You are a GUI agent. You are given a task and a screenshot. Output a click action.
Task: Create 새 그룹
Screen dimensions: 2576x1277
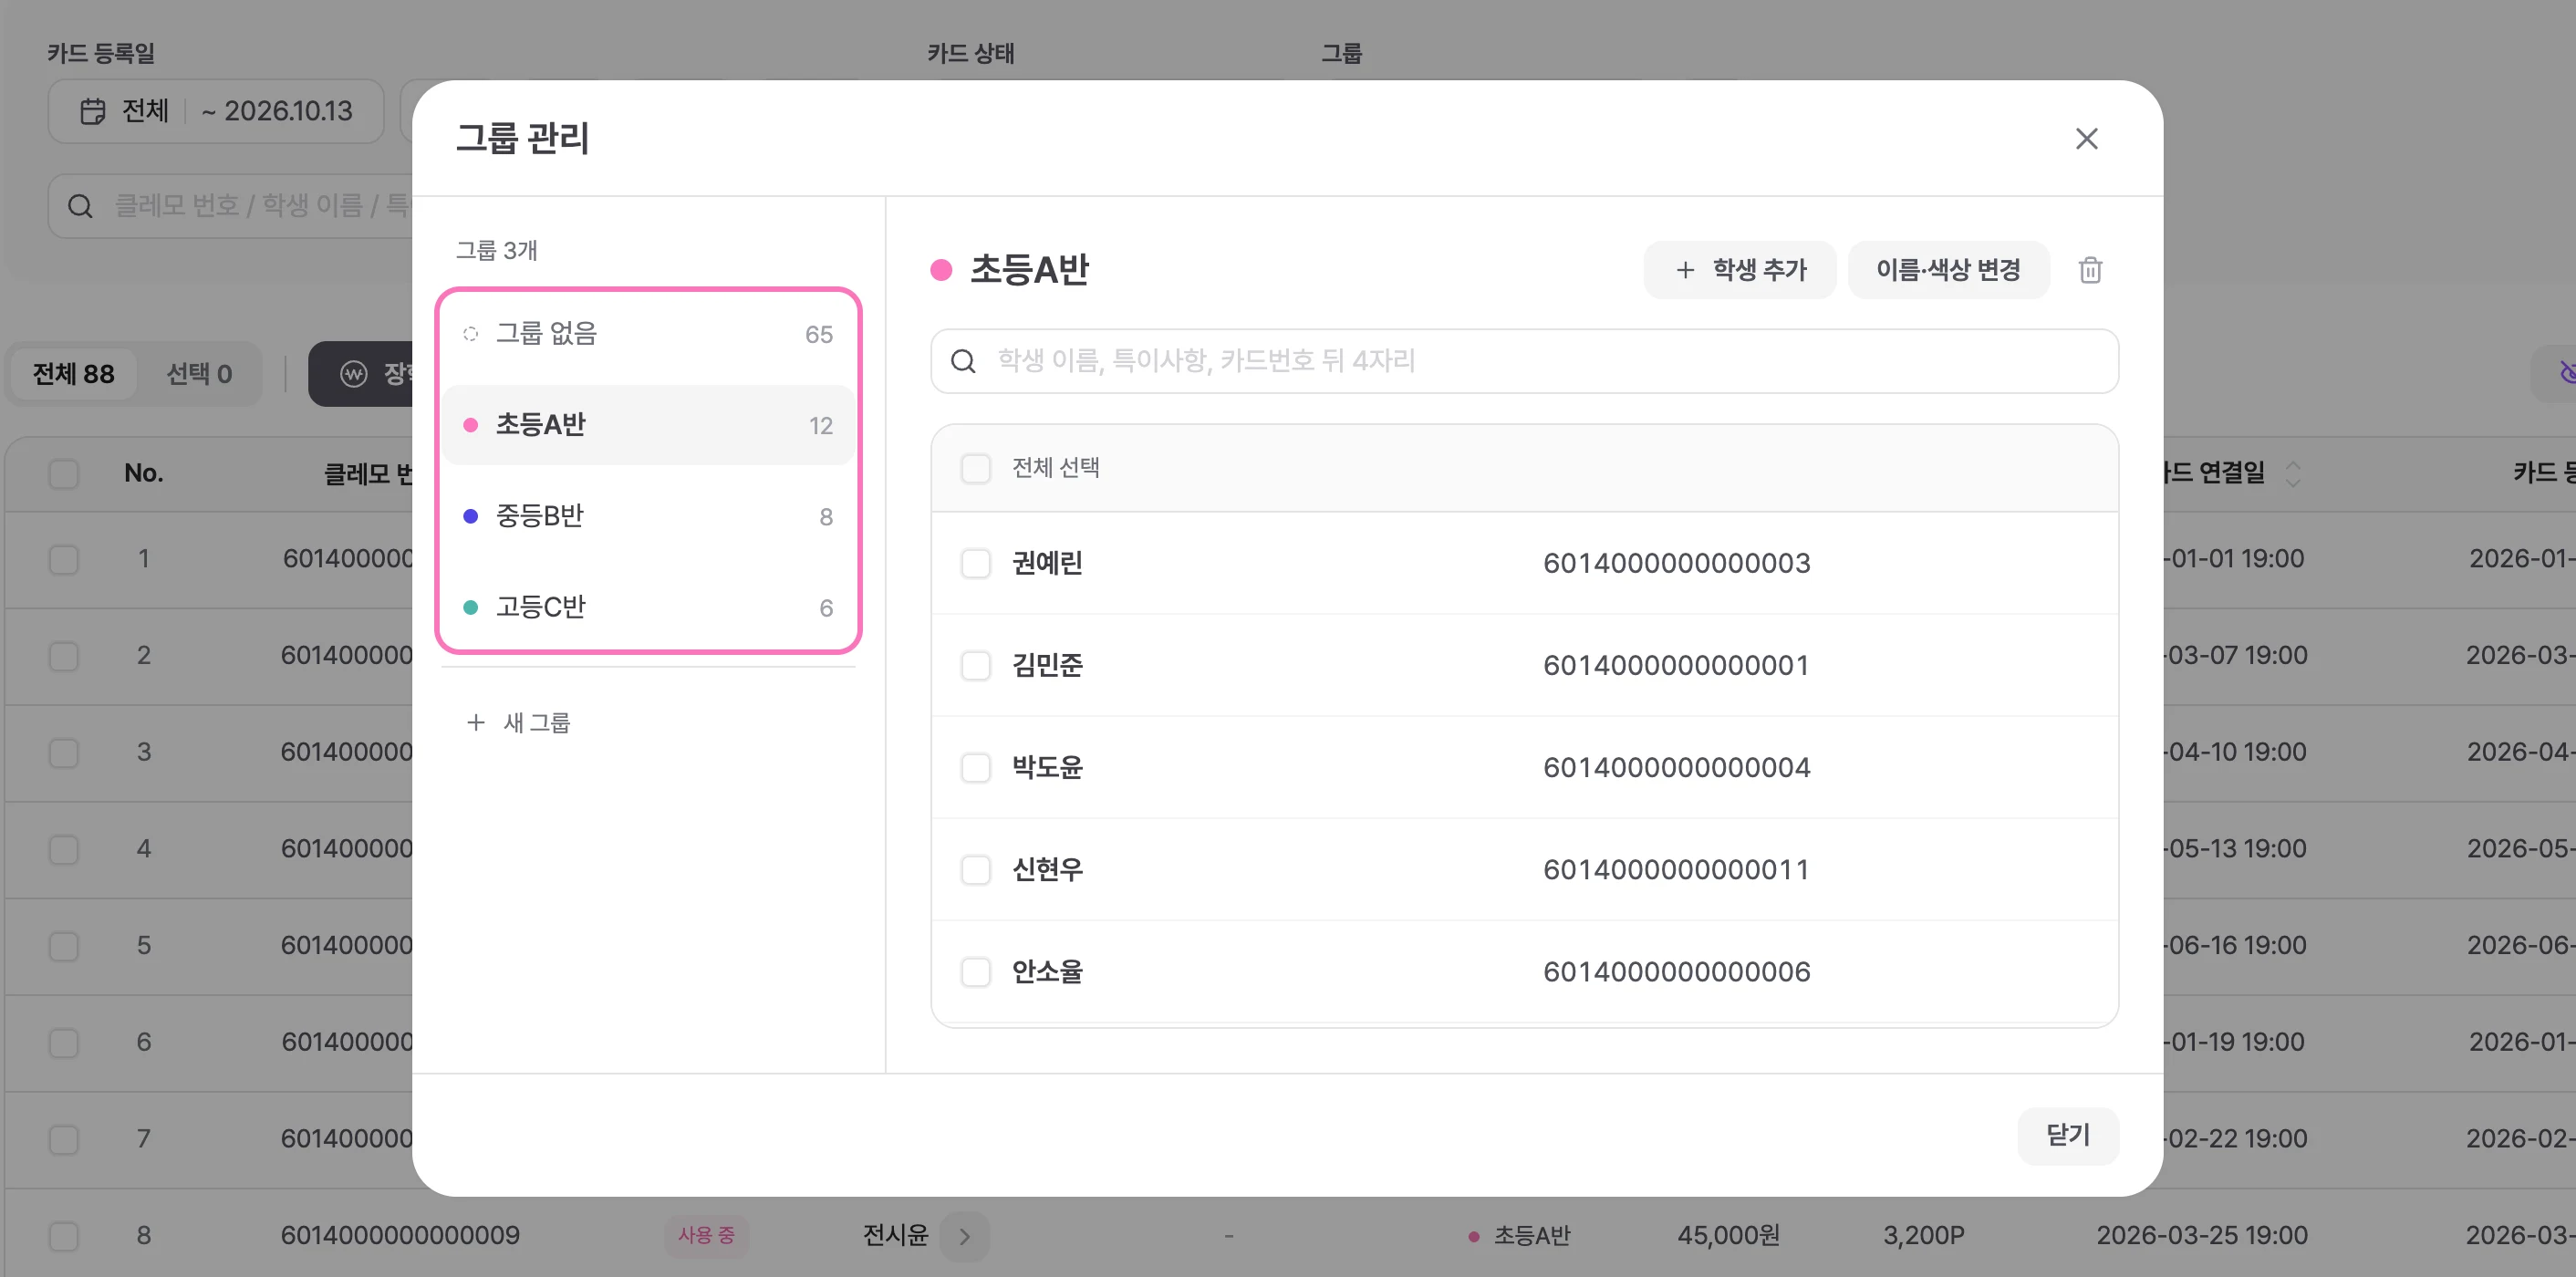pyautogui.click(x=518, y=722)
